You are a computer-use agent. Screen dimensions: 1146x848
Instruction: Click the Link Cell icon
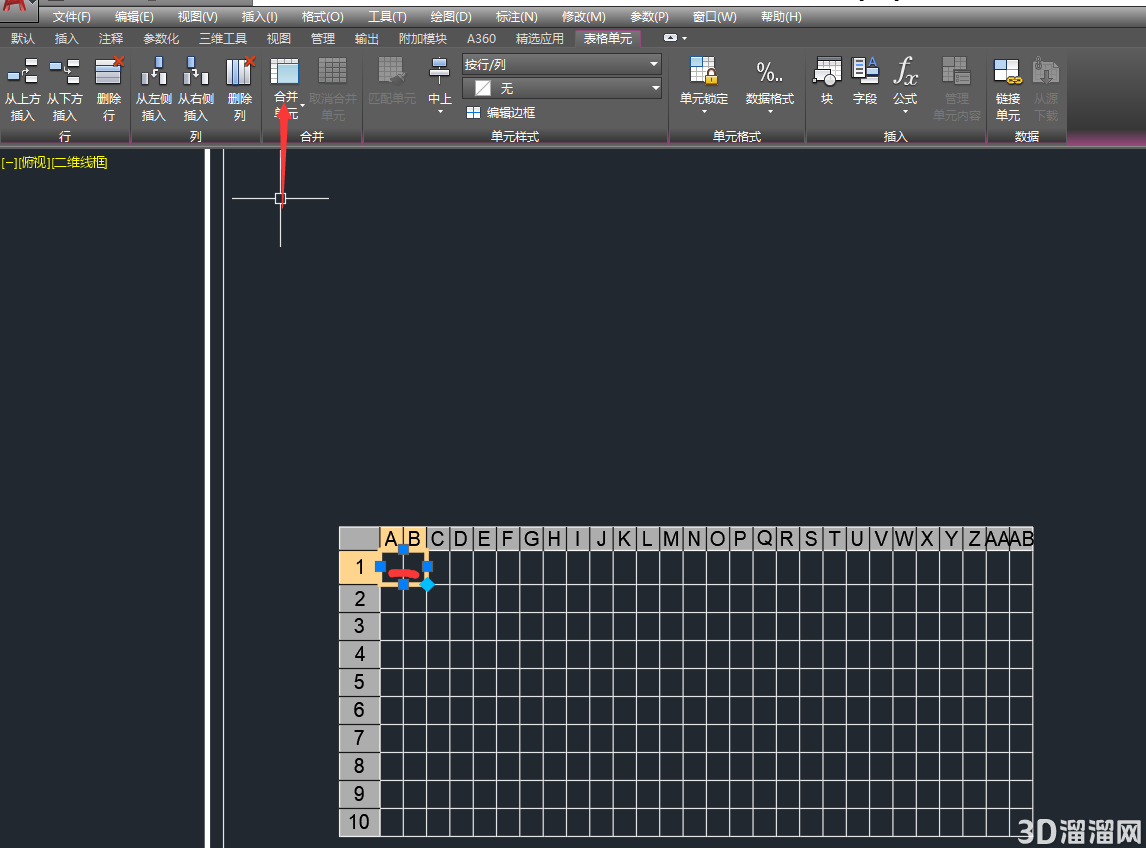pos(1007,72)
